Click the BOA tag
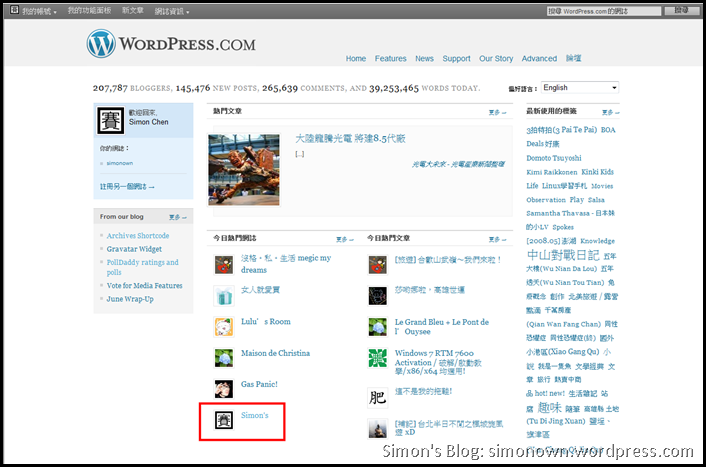 click(x=608, y=130)
